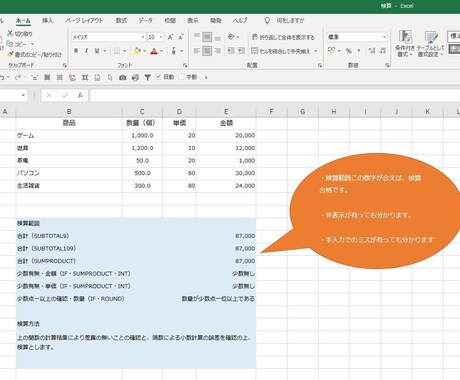The image size is (460, 380).
Task: Open the データ tab
Action: coord(146,21)
